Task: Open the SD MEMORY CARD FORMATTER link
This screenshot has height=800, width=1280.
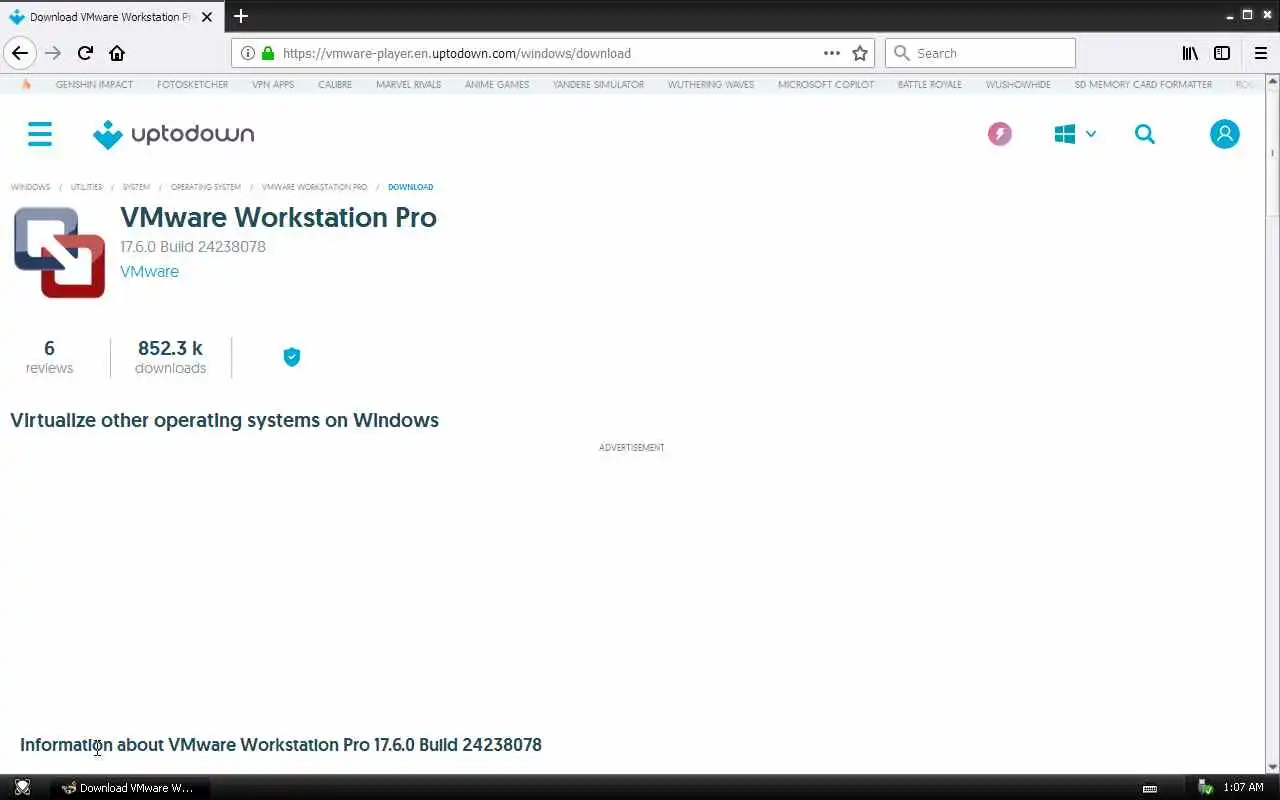Action: pyautogui.click(x=1143, y=84)
